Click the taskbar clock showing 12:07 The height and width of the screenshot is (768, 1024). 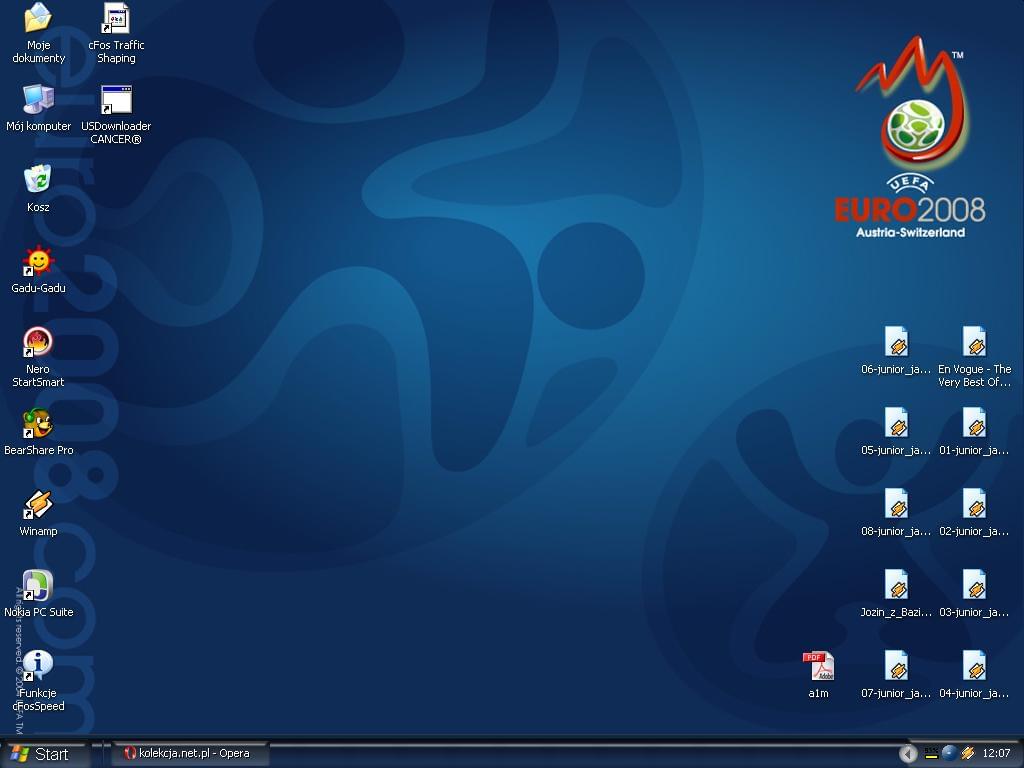(x=997, y=754)
